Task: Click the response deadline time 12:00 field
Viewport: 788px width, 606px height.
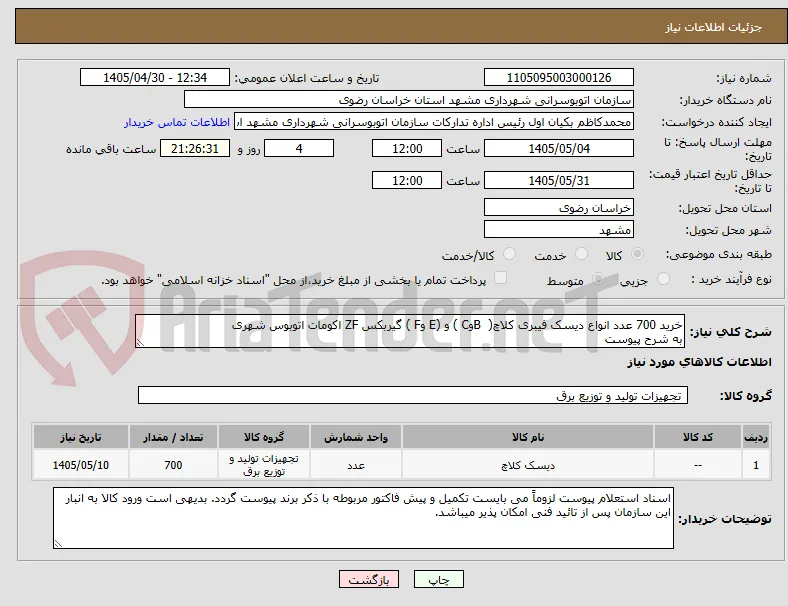Action: (x=407, y=148)
